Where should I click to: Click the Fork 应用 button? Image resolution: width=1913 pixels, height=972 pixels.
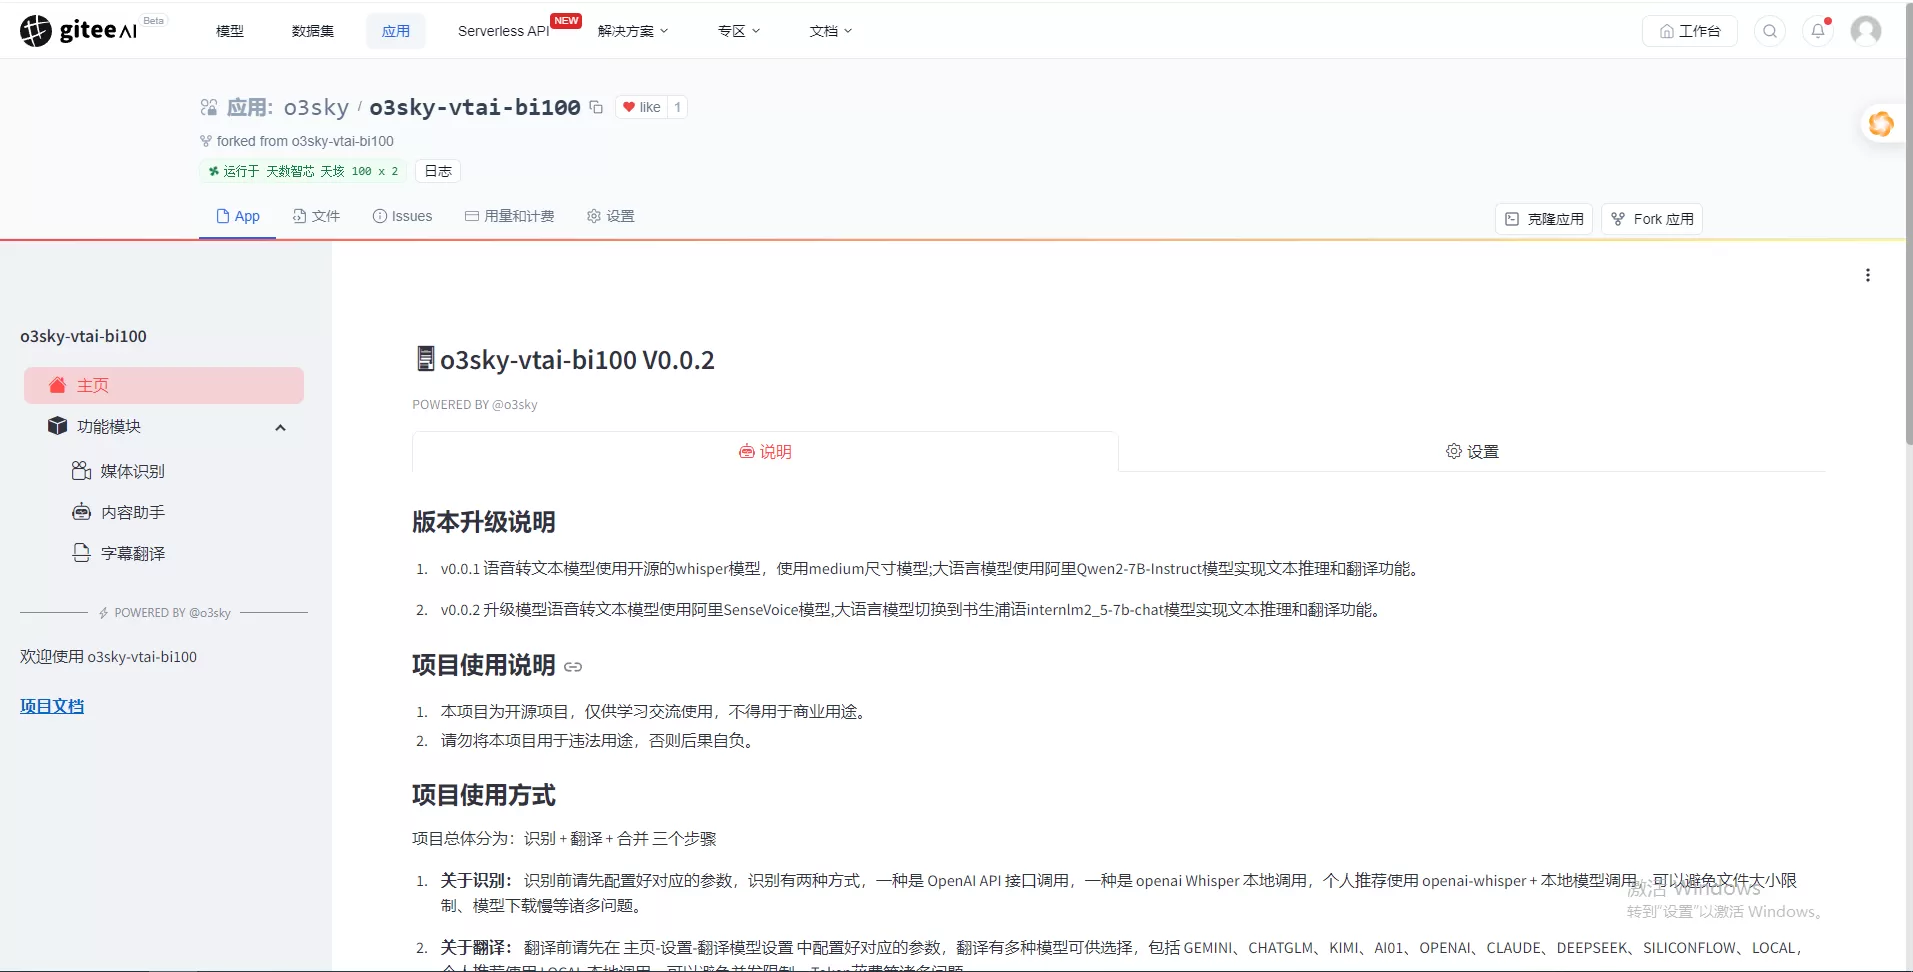tap(1652, 219)
